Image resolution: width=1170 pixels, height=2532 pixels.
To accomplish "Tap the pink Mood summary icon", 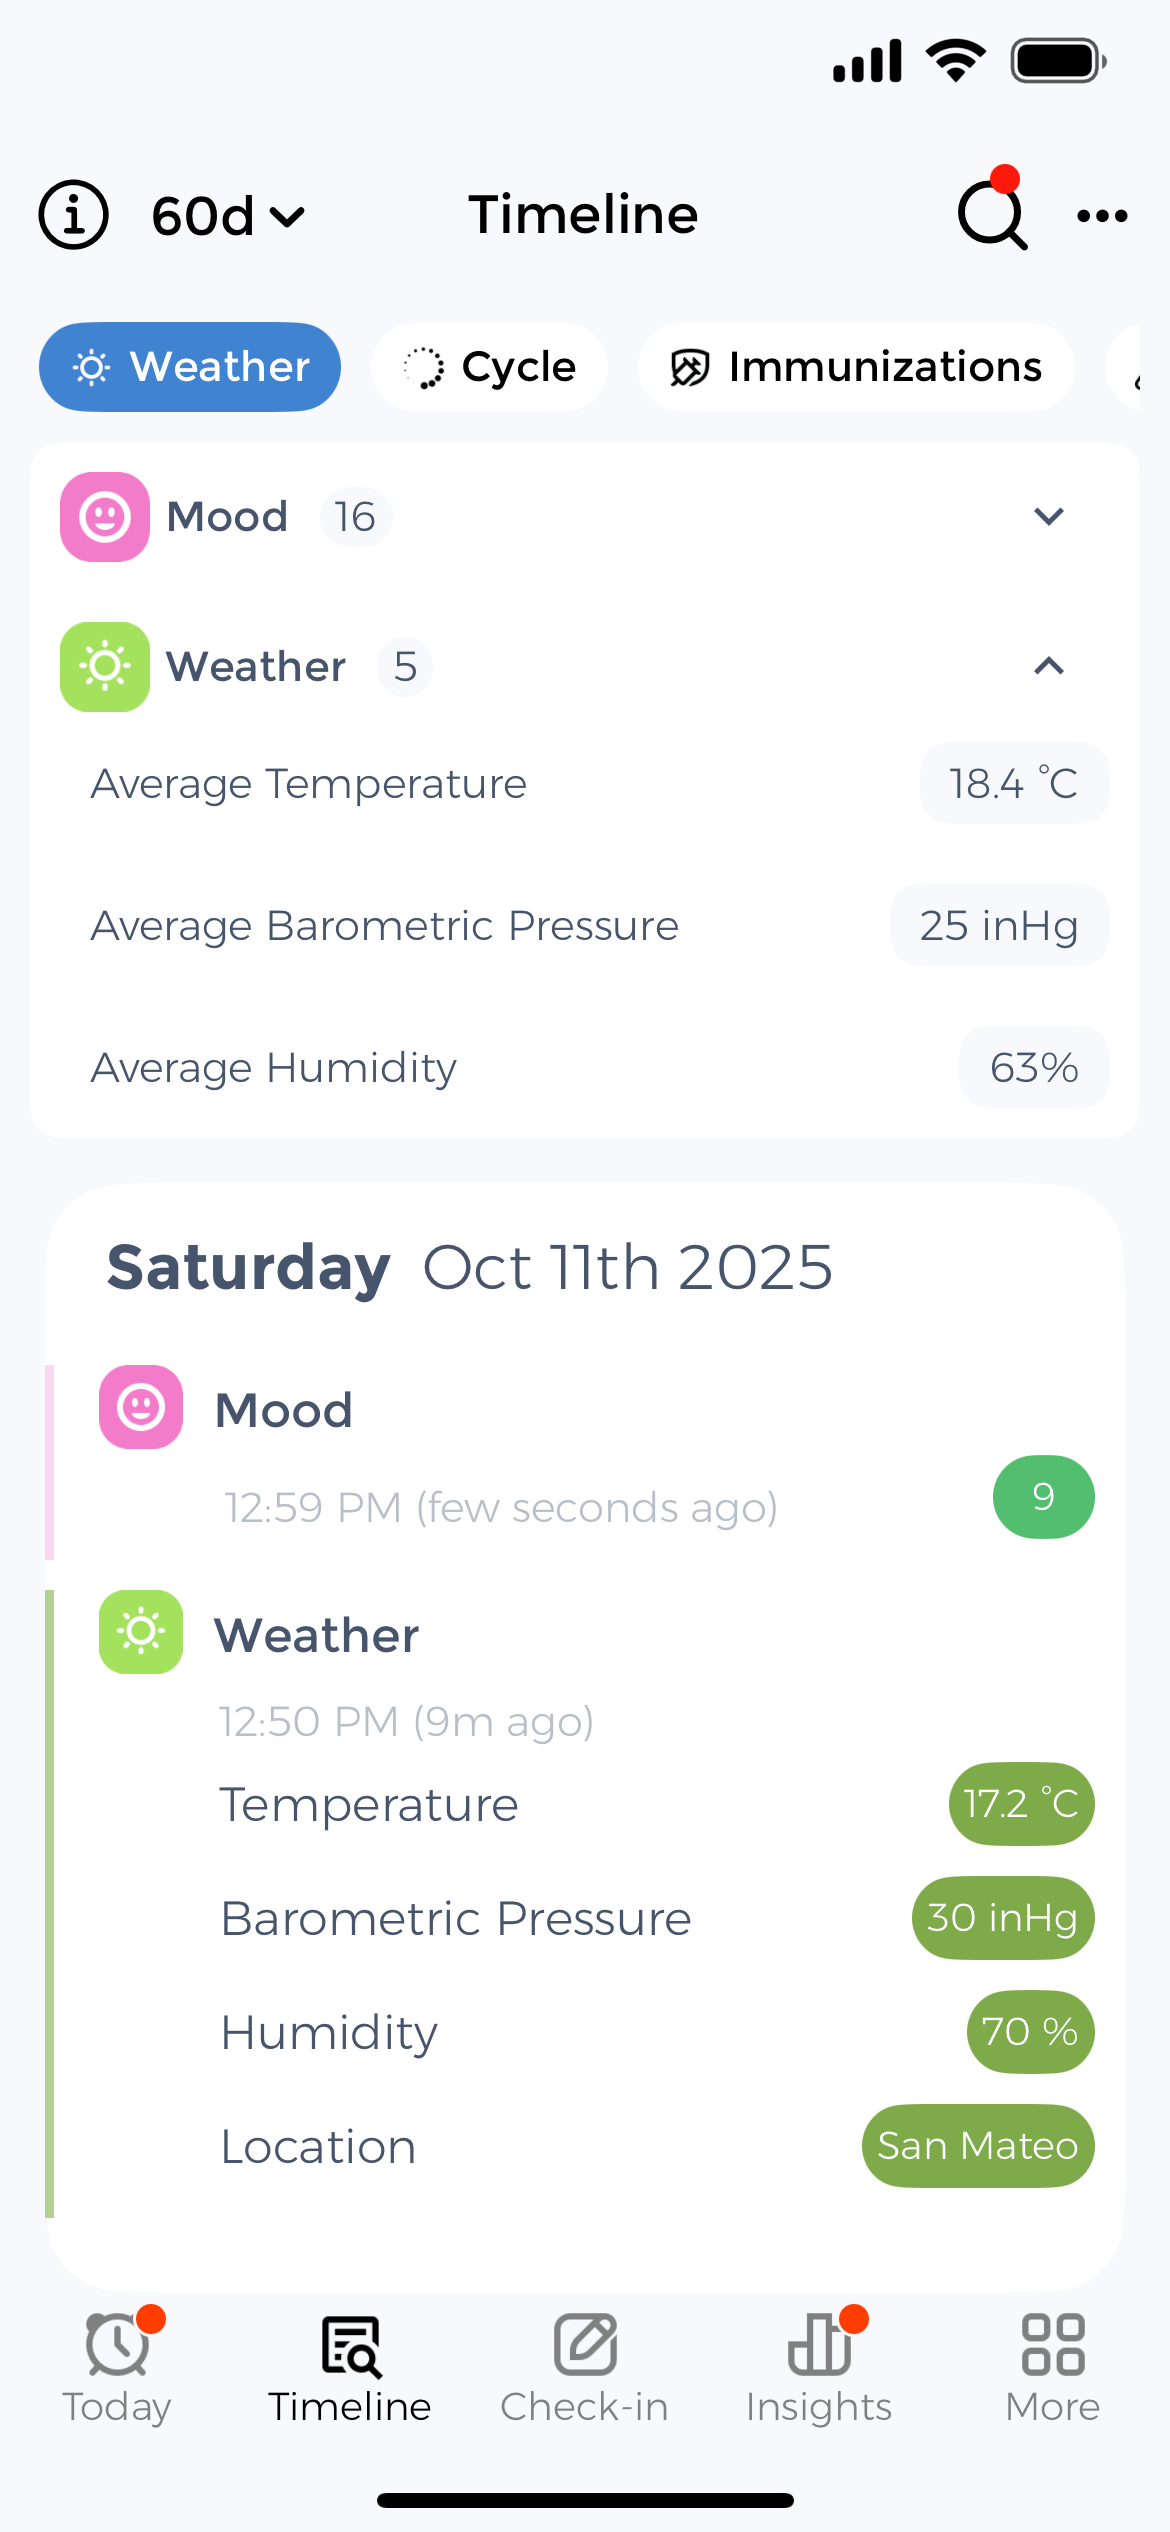I will coord(105,517).
